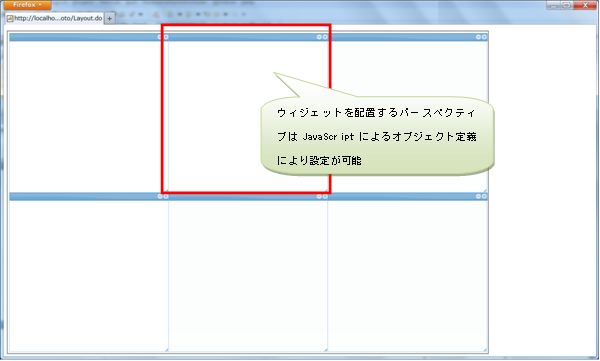The width and height of the screenshot is (600, 361).
Task: Click the left round icon in bottom-middle panel header
Action: click(x=319, y=196)
